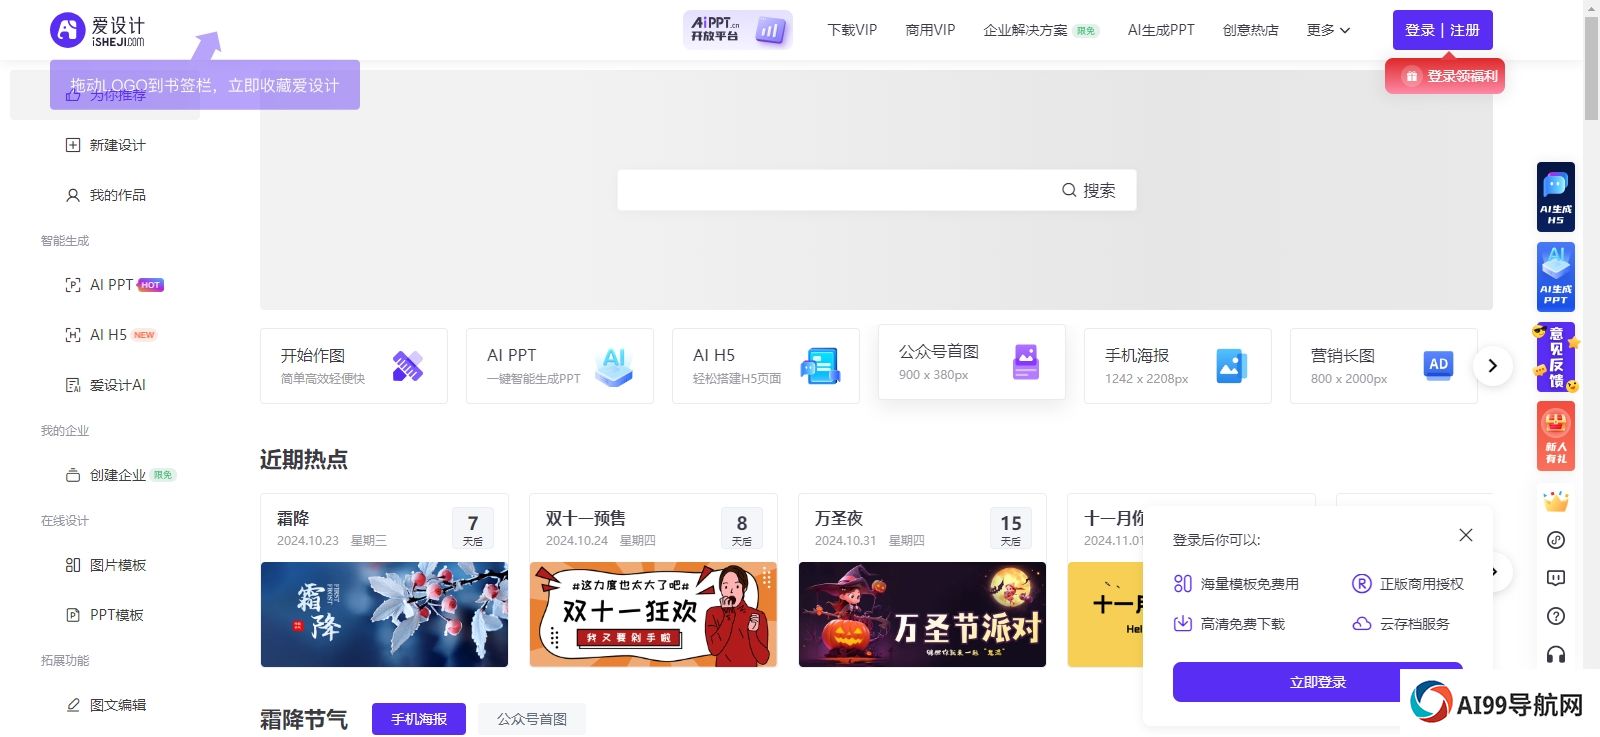Open 图文编辑 sidebar item
This screenshot has width=1600, height=737.
106,705
